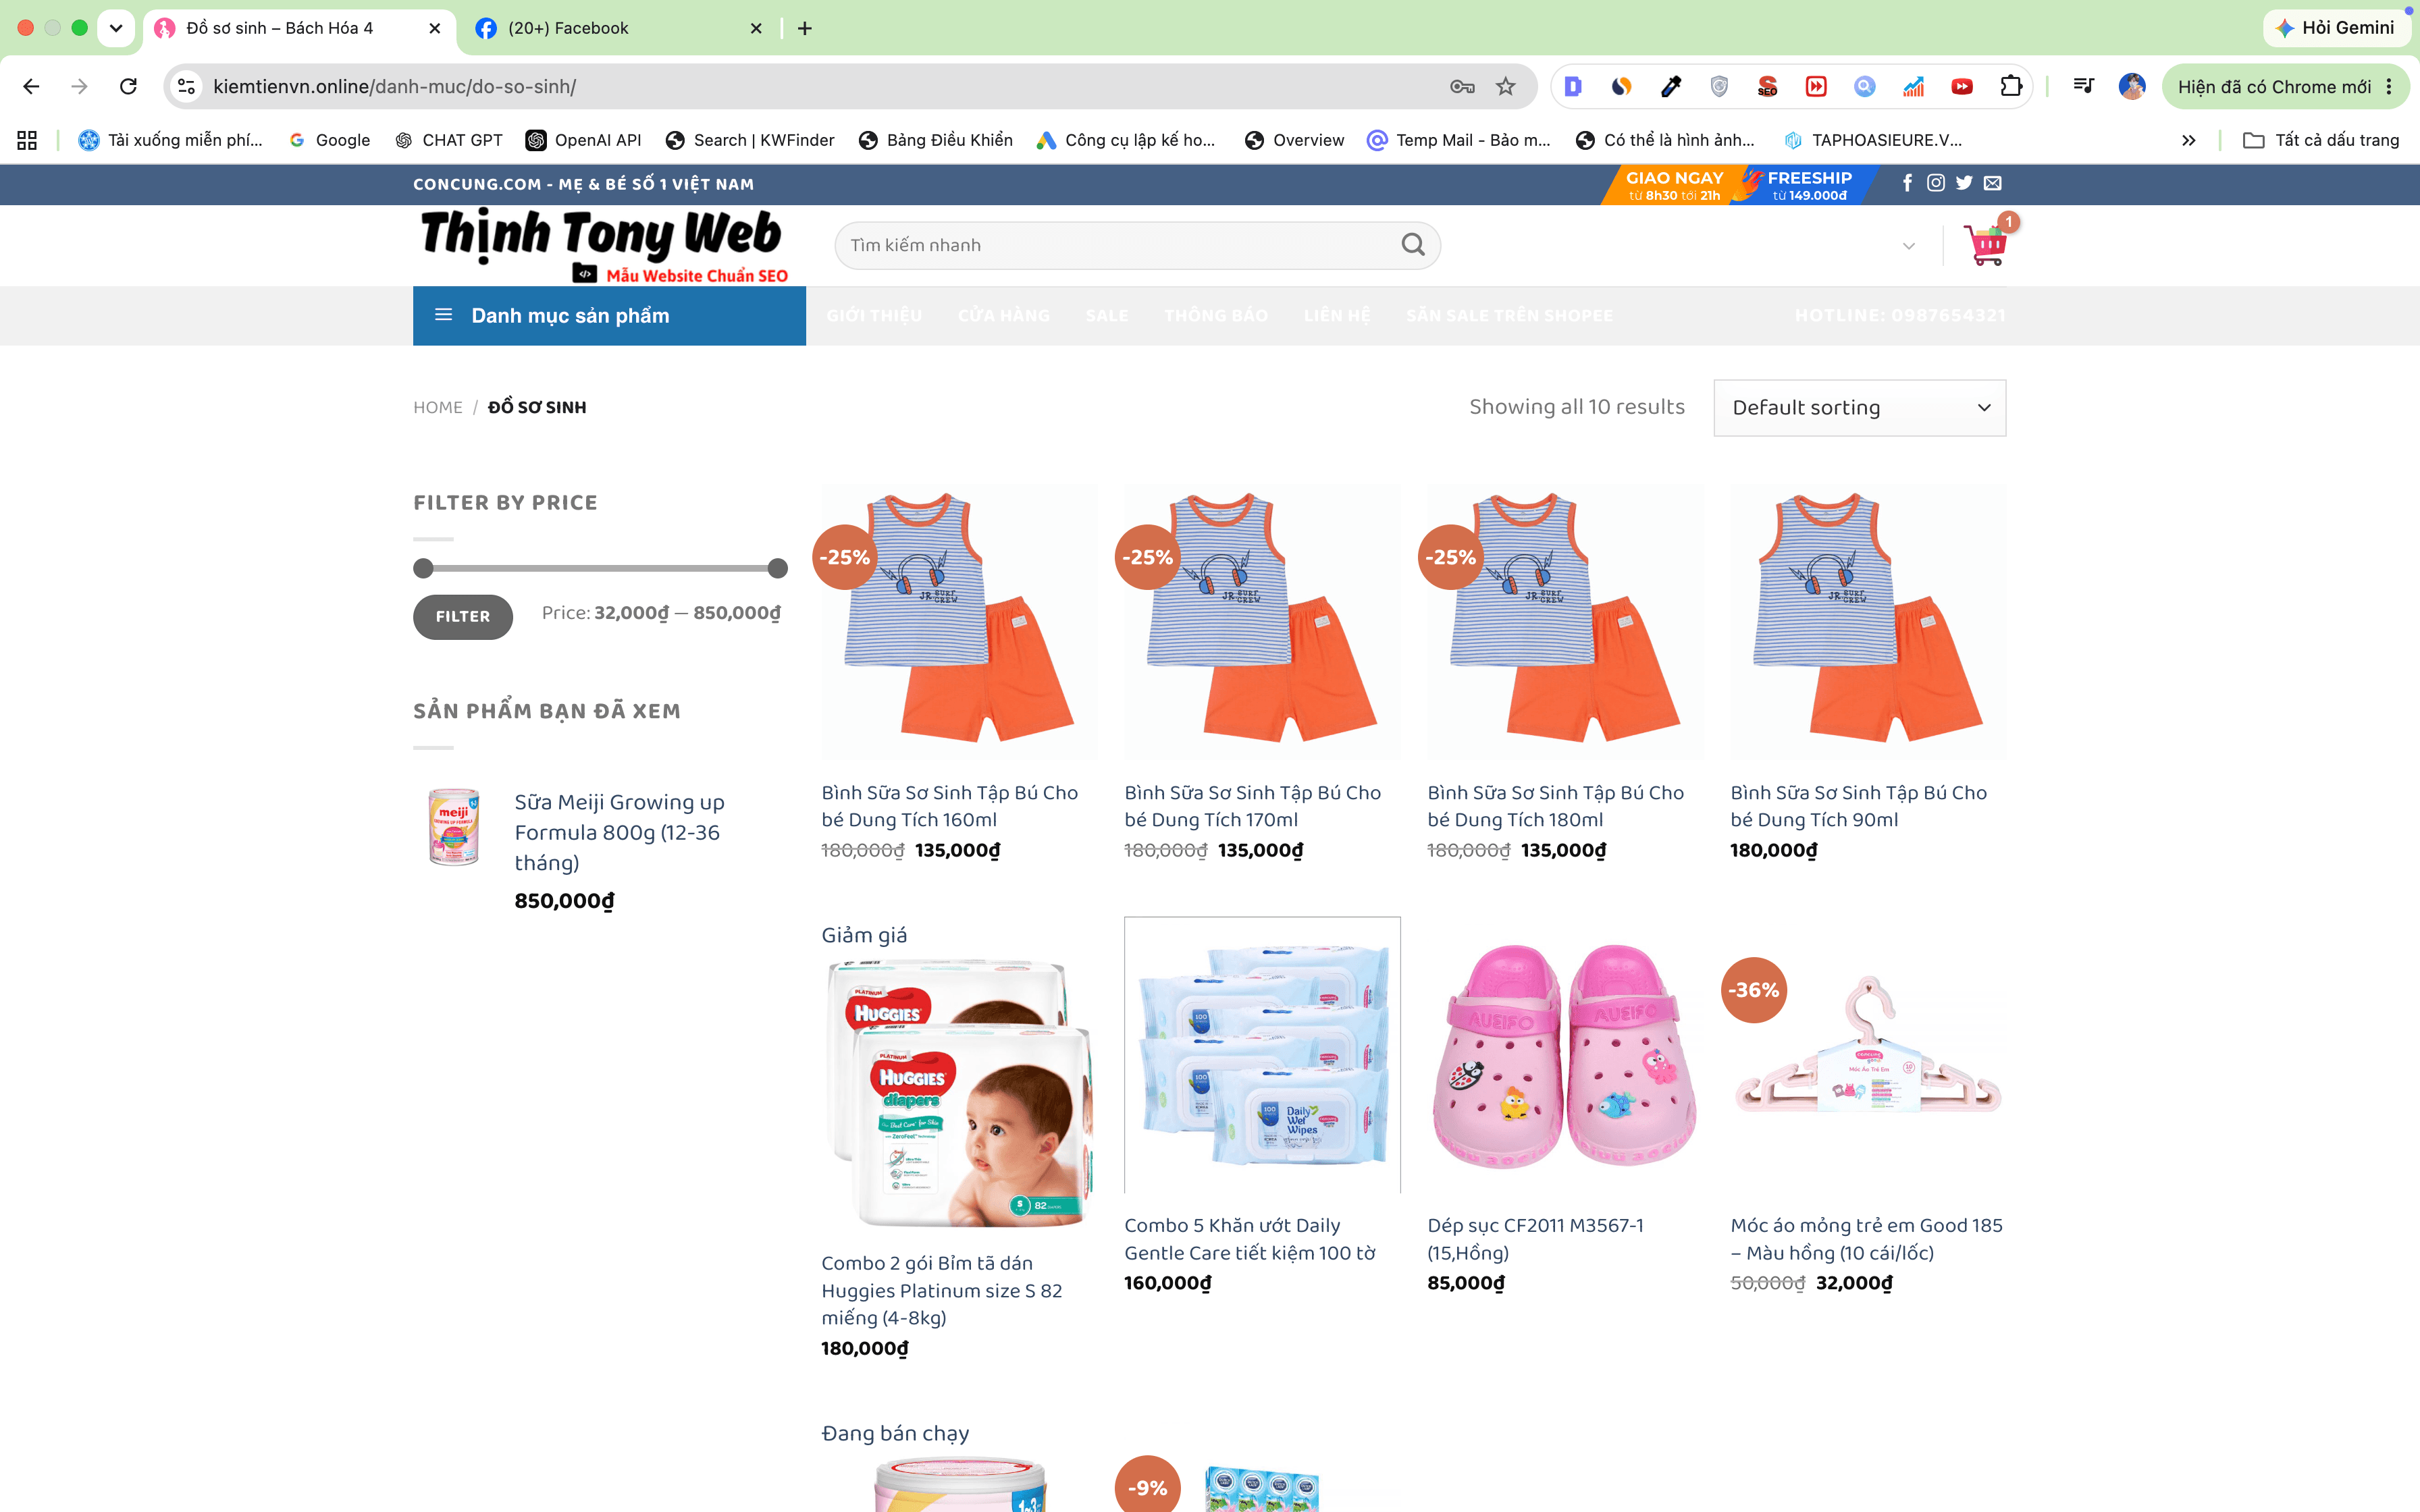Expand the Danh mục sản phẩm menu
2420x1512 pixels.
point(609,316)
